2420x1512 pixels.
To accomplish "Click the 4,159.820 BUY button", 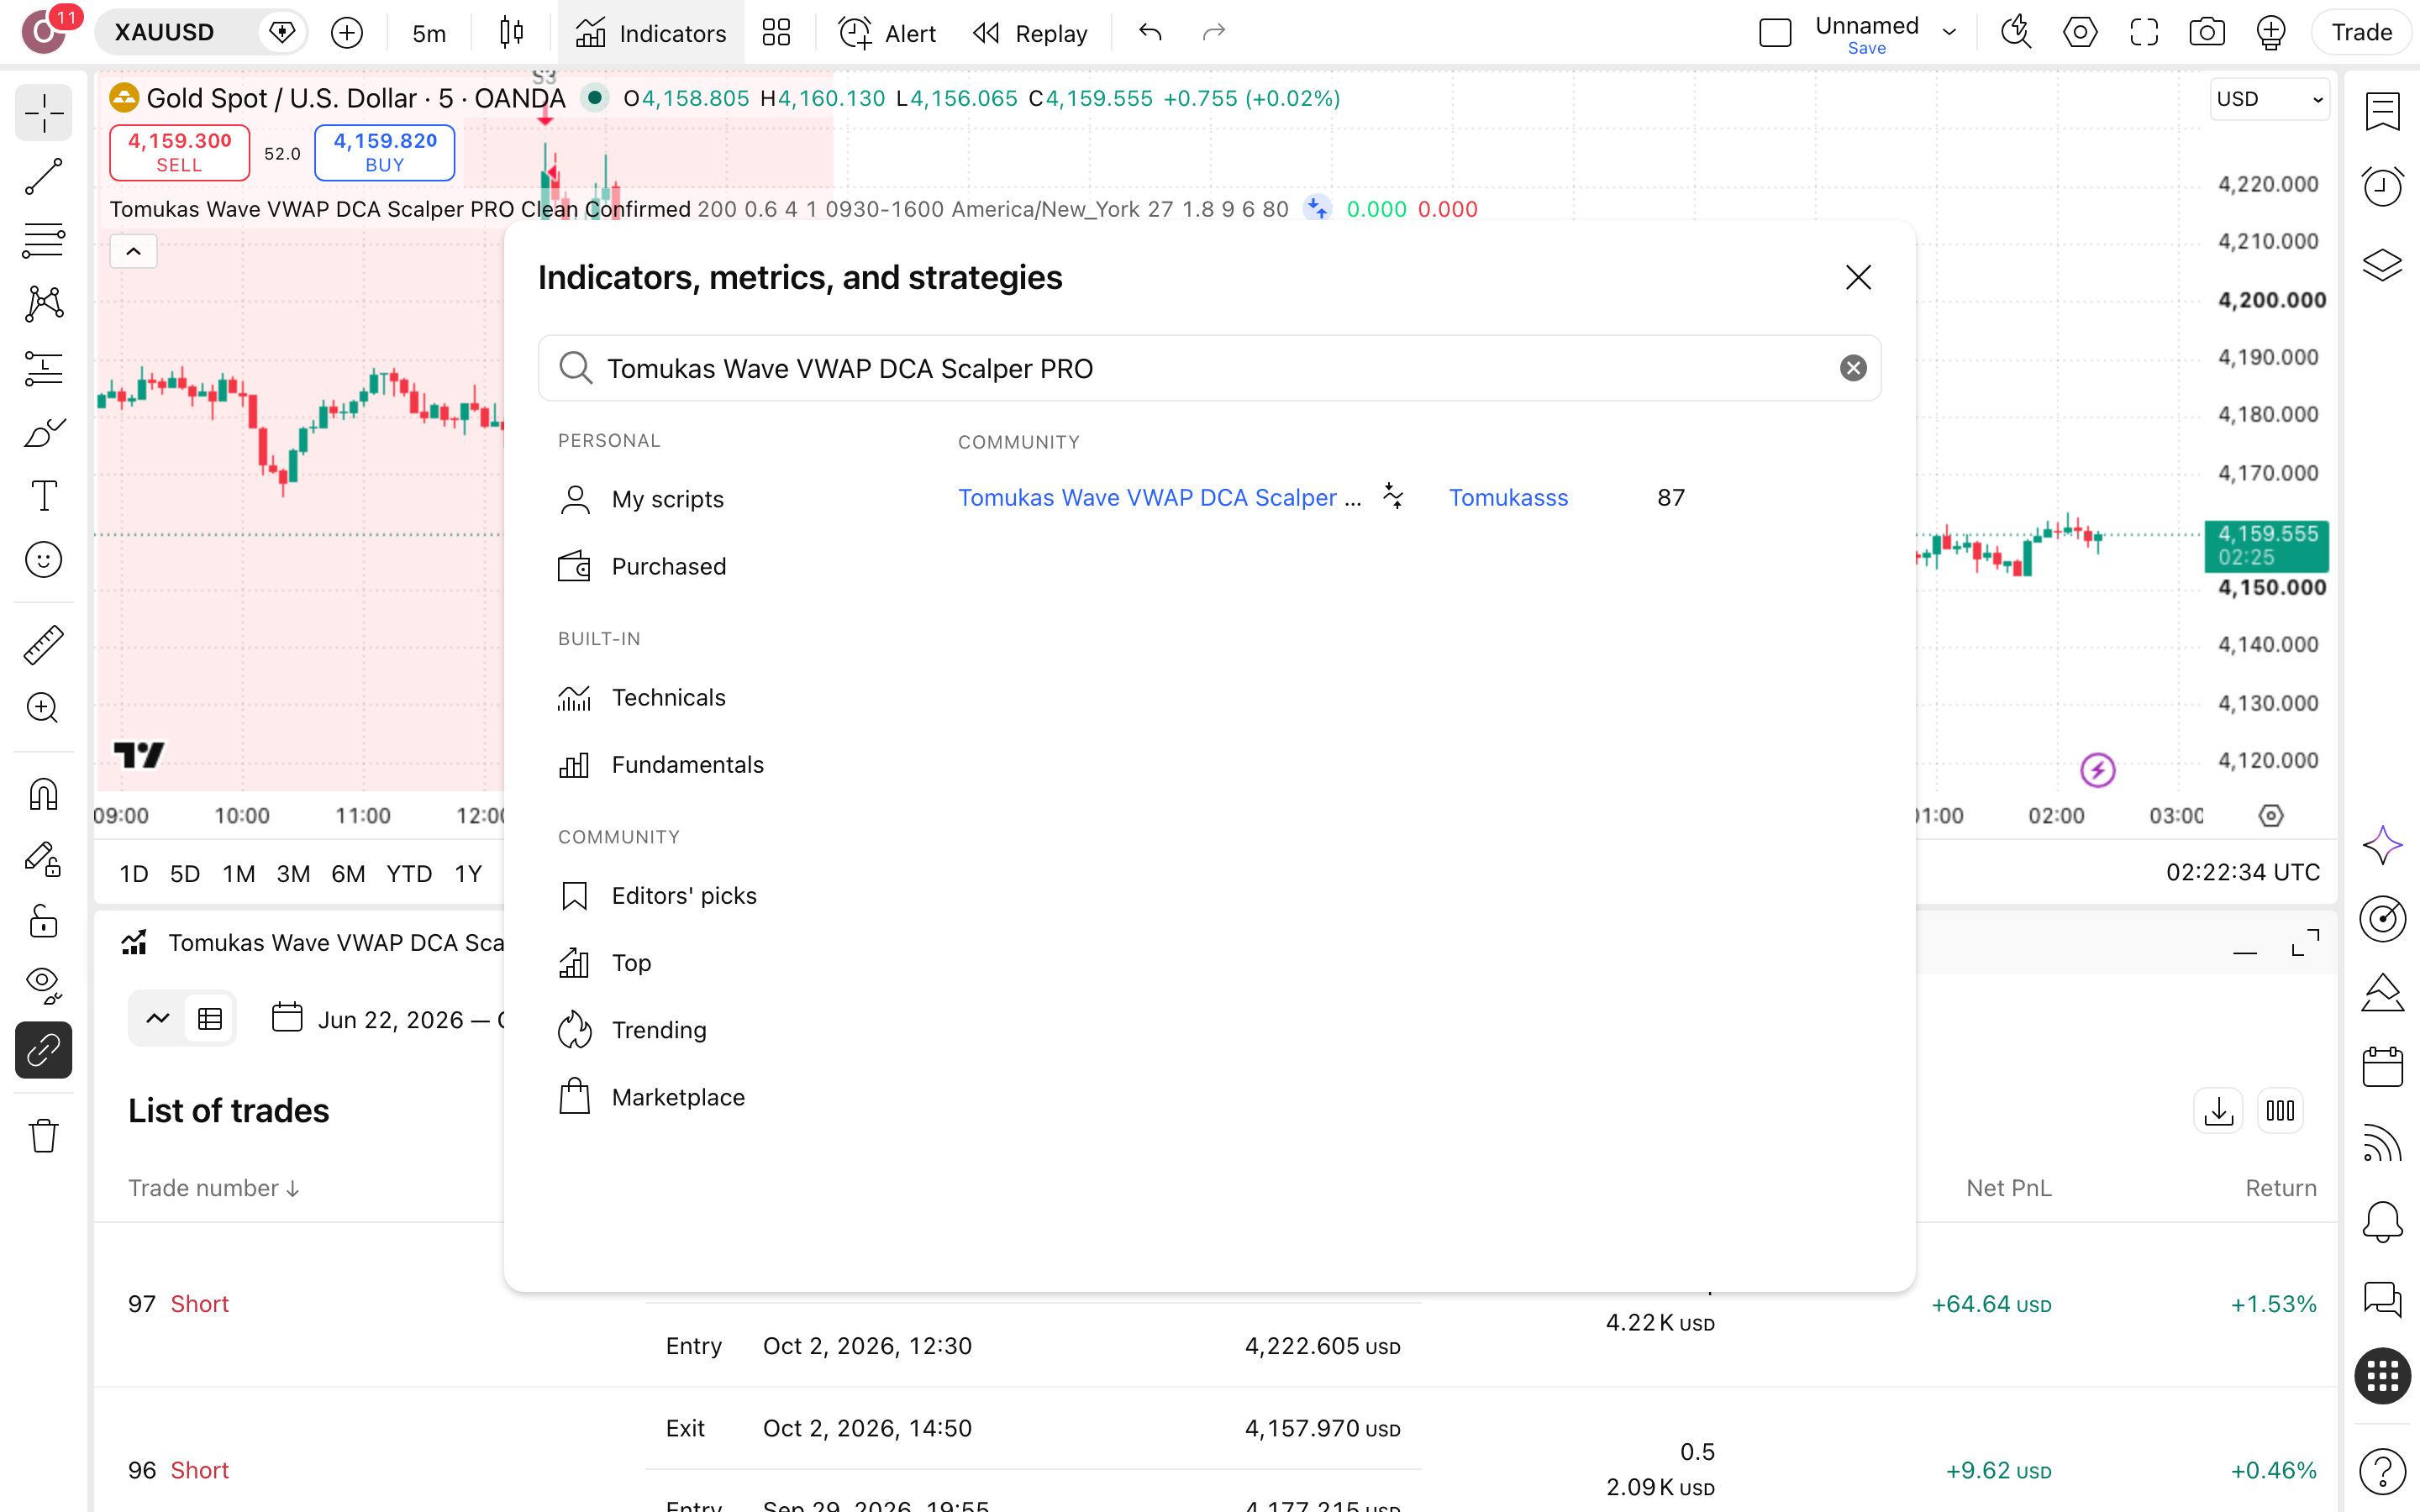I will (385, 152).
